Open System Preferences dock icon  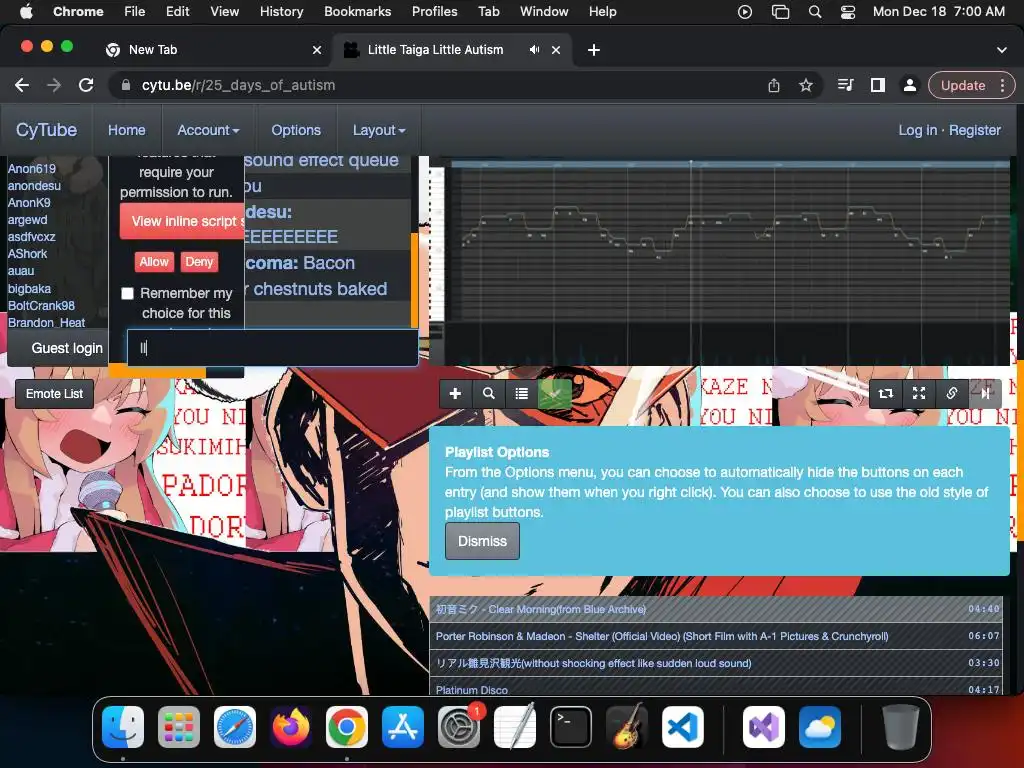458,727
